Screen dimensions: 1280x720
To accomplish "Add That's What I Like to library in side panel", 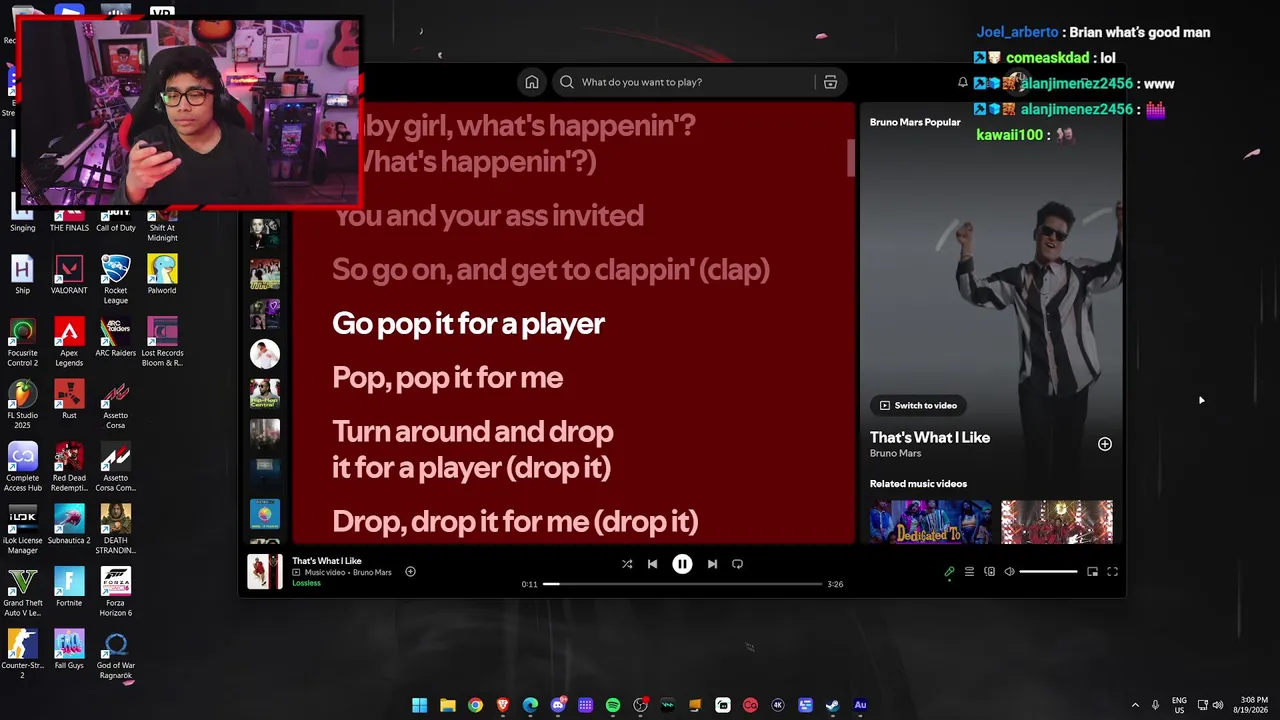I will [1105, 444].
